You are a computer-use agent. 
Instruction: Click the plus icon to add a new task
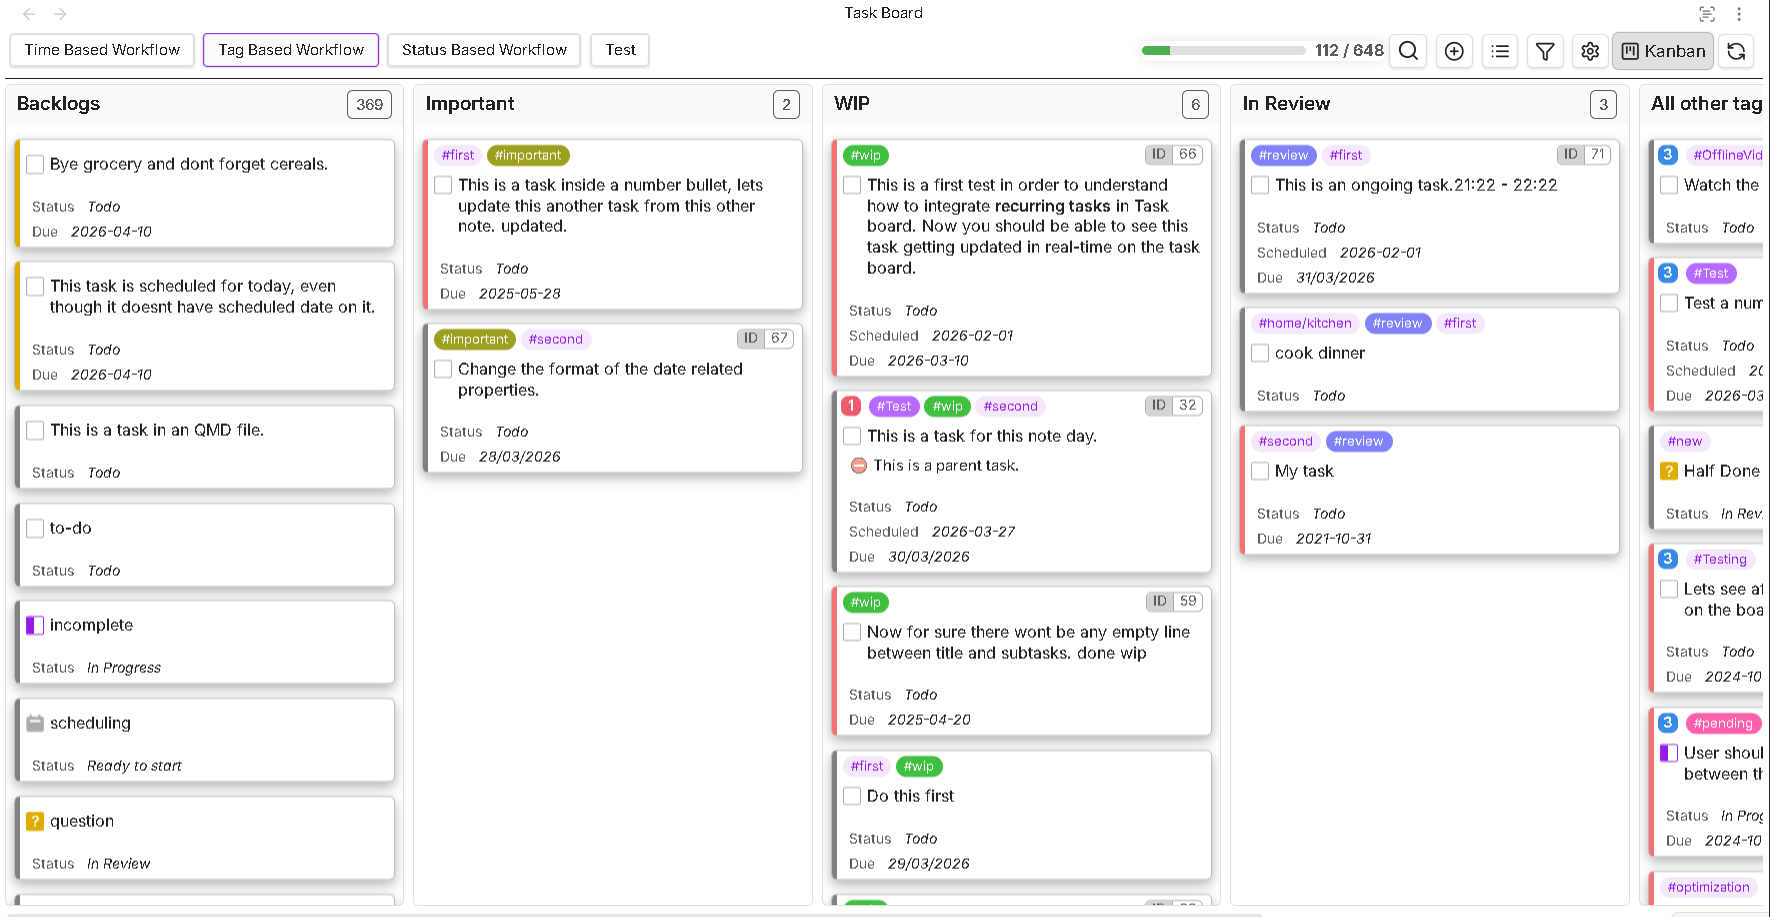pyautogui.click(x=1454, y=51)
